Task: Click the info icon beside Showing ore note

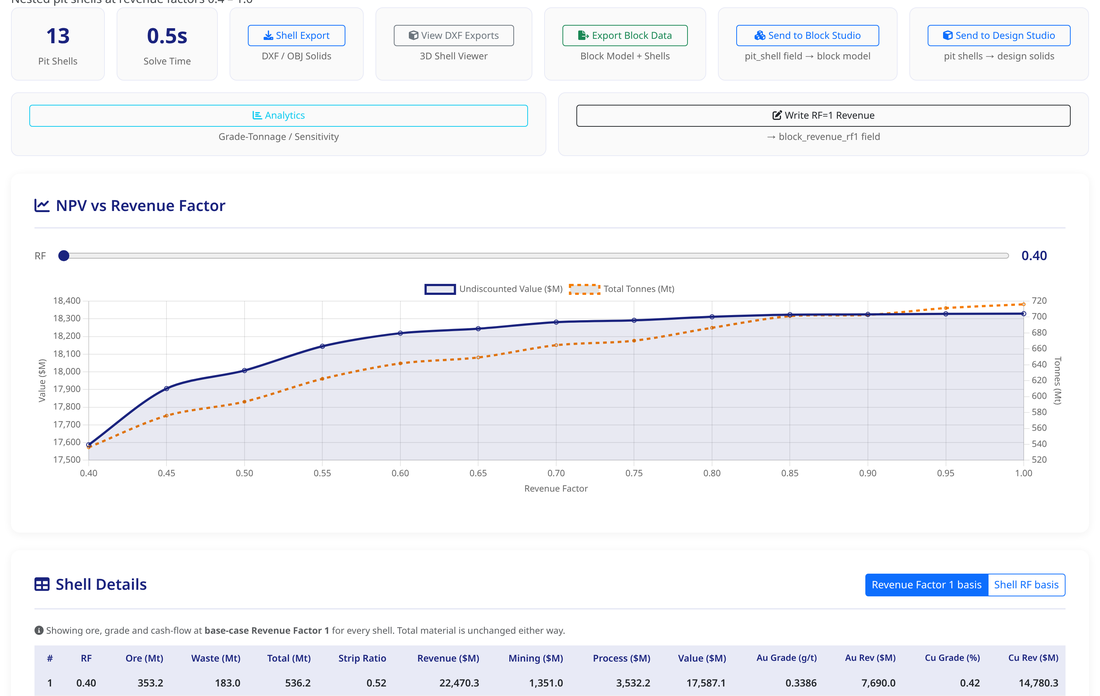Action: 39,631
